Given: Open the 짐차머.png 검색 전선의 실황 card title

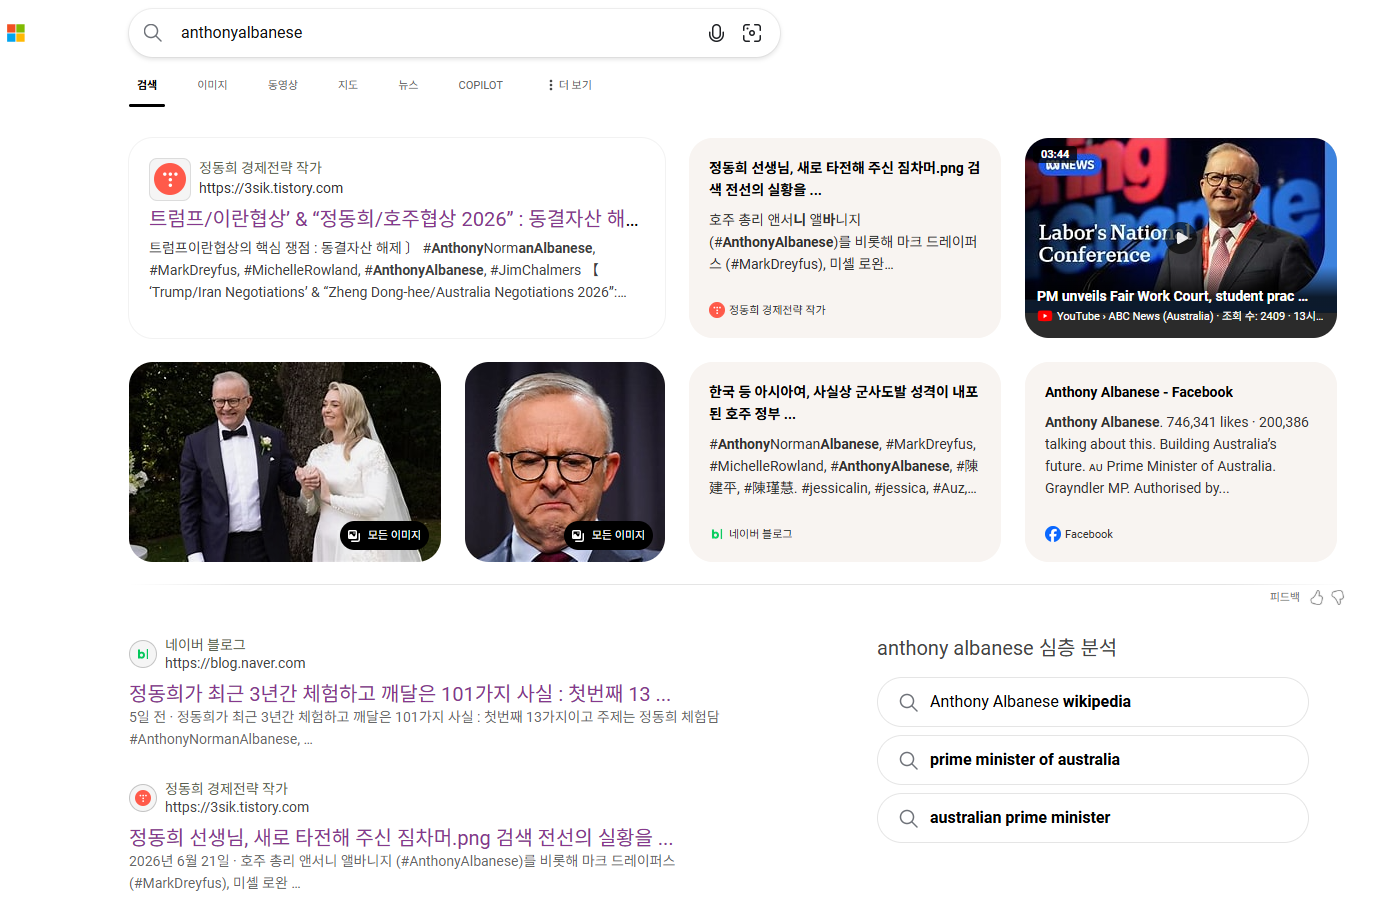Looking at the screenshot, I should click(x=844, y=179).
